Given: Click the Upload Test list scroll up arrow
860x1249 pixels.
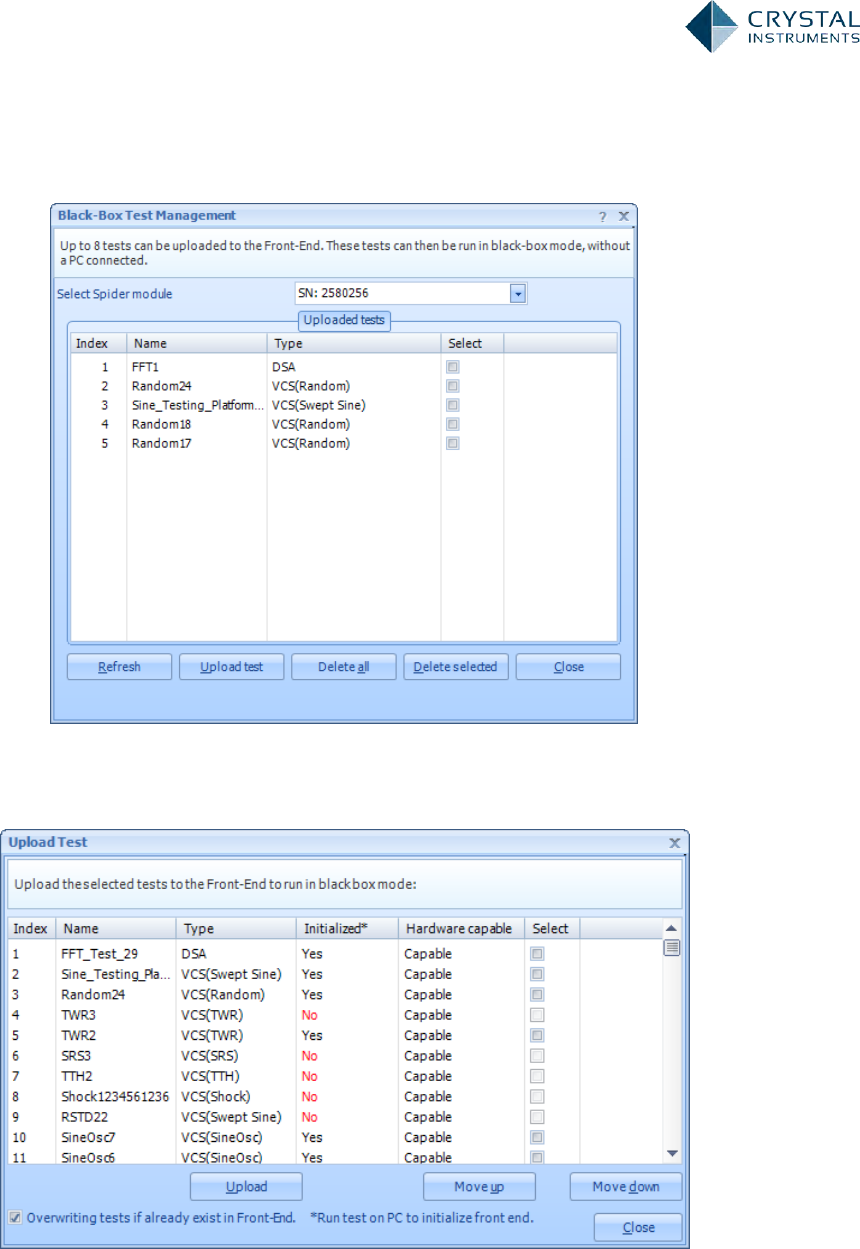Looking at the screenshot, I should pyautogui.click(x=672, y=927).
